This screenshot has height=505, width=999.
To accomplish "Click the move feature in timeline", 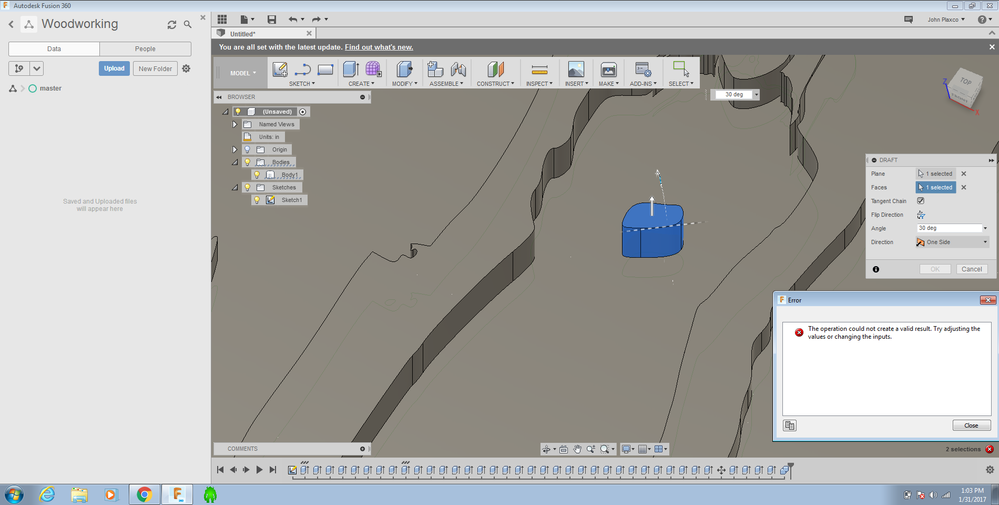I will [x=721, y=471].
